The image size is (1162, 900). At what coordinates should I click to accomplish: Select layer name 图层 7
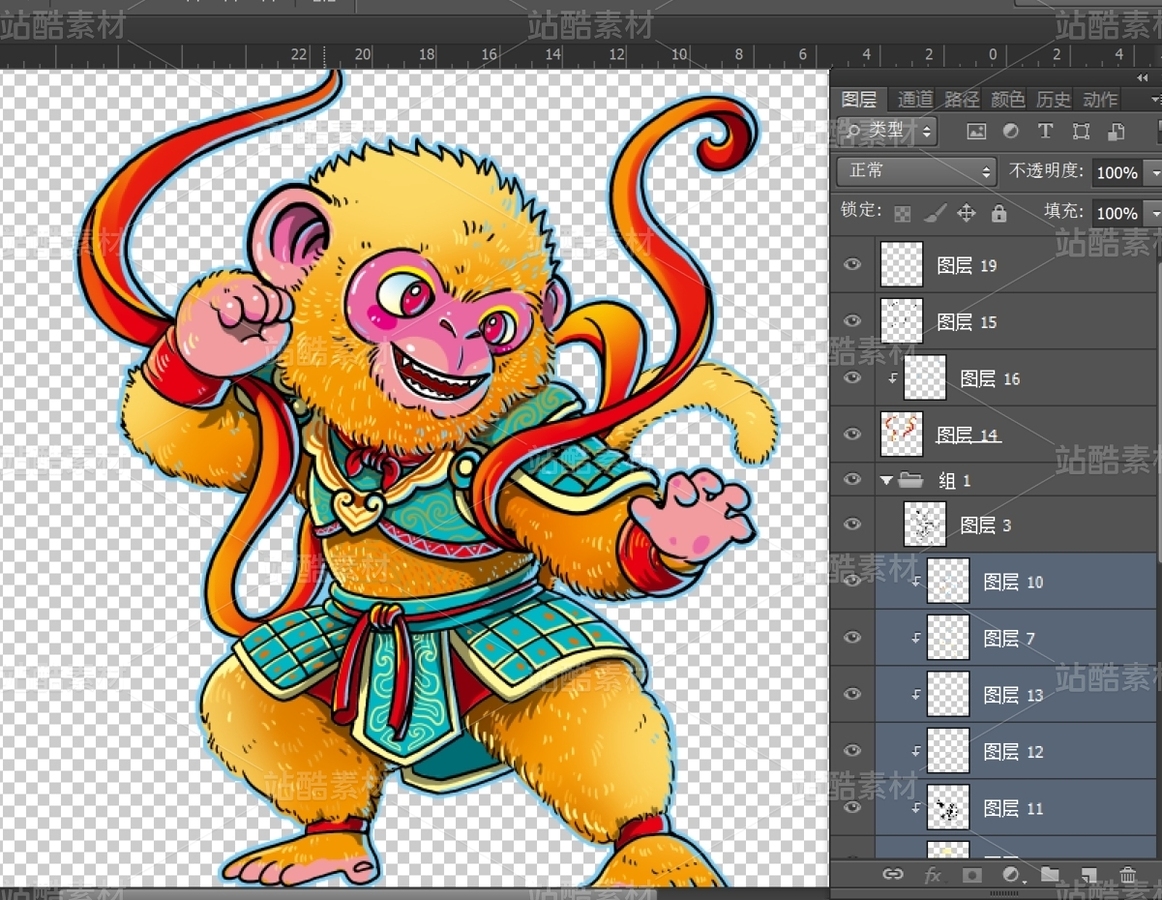(1009, 638)
